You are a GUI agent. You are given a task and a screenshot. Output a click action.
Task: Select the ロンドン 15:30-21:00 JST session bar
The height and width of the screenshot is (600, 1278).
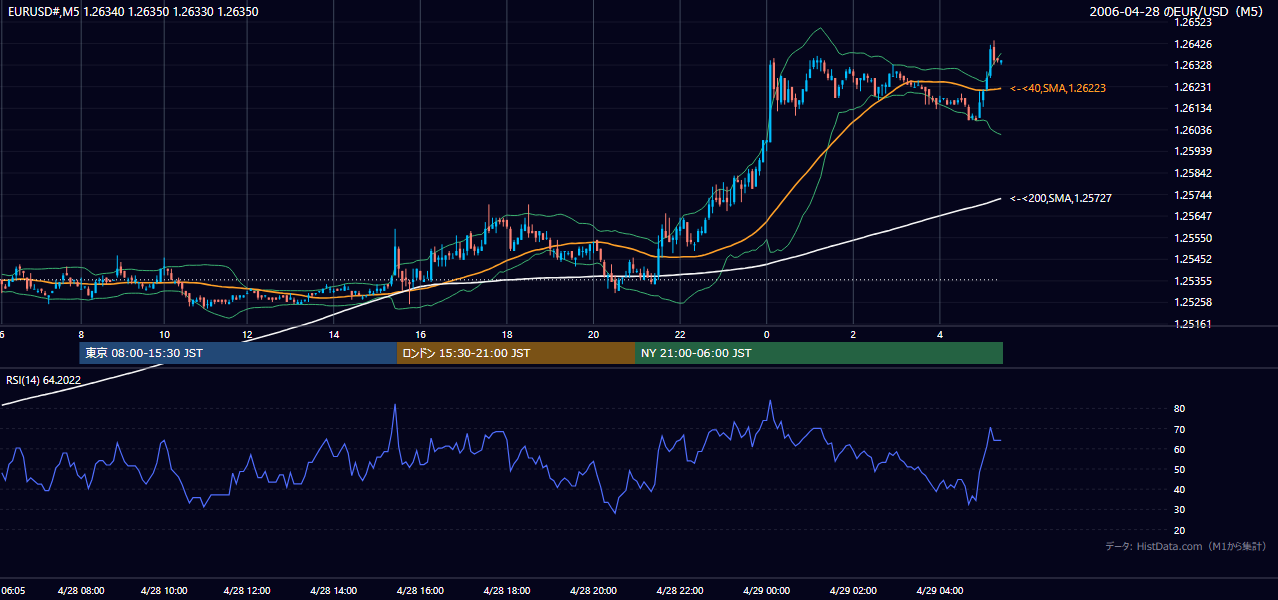pos(516,353)
